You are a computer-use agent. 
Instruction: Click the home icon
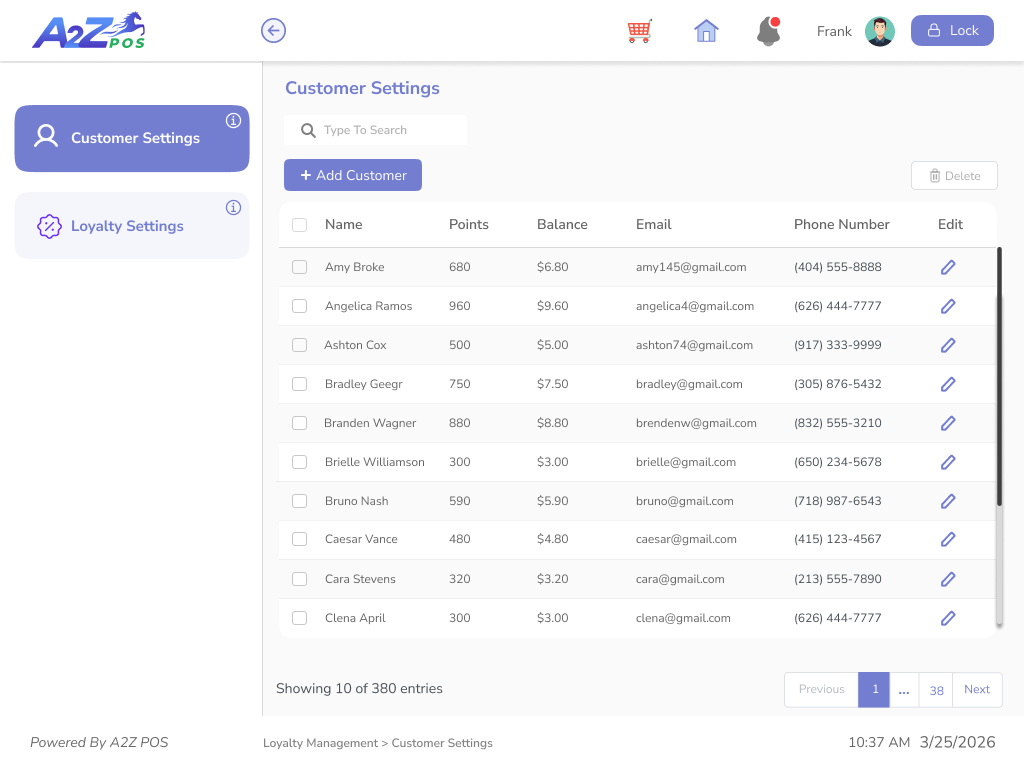[x=706, y=30]
